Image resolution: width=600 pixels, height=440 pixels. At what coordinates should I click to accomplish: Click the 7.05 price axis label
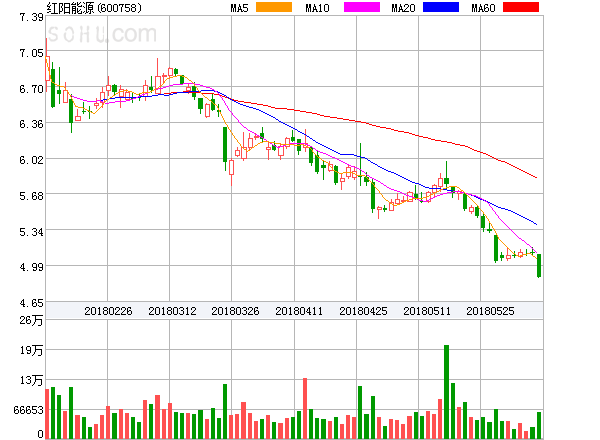[31, 53]
